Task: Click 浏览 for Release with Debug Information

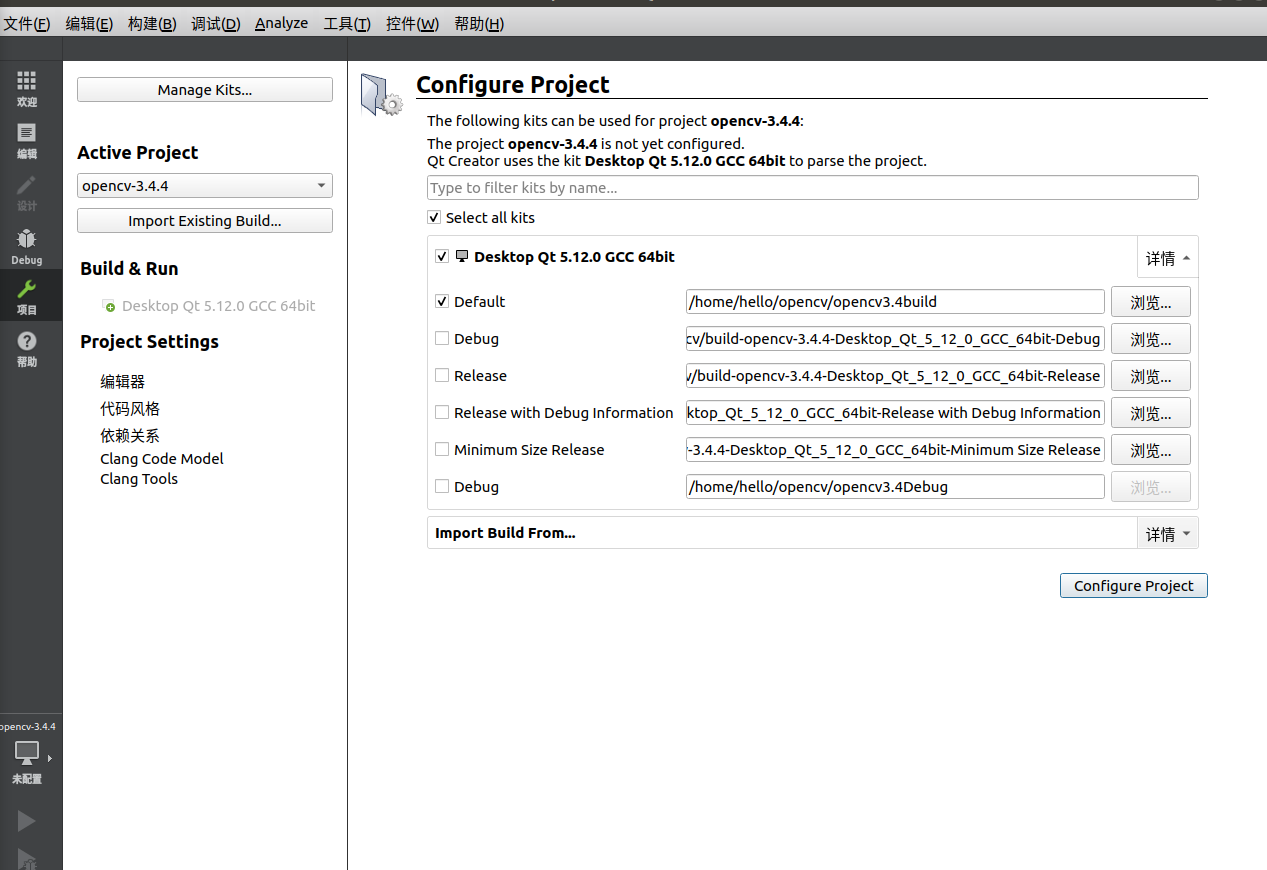Action: tap(1151, 413)
